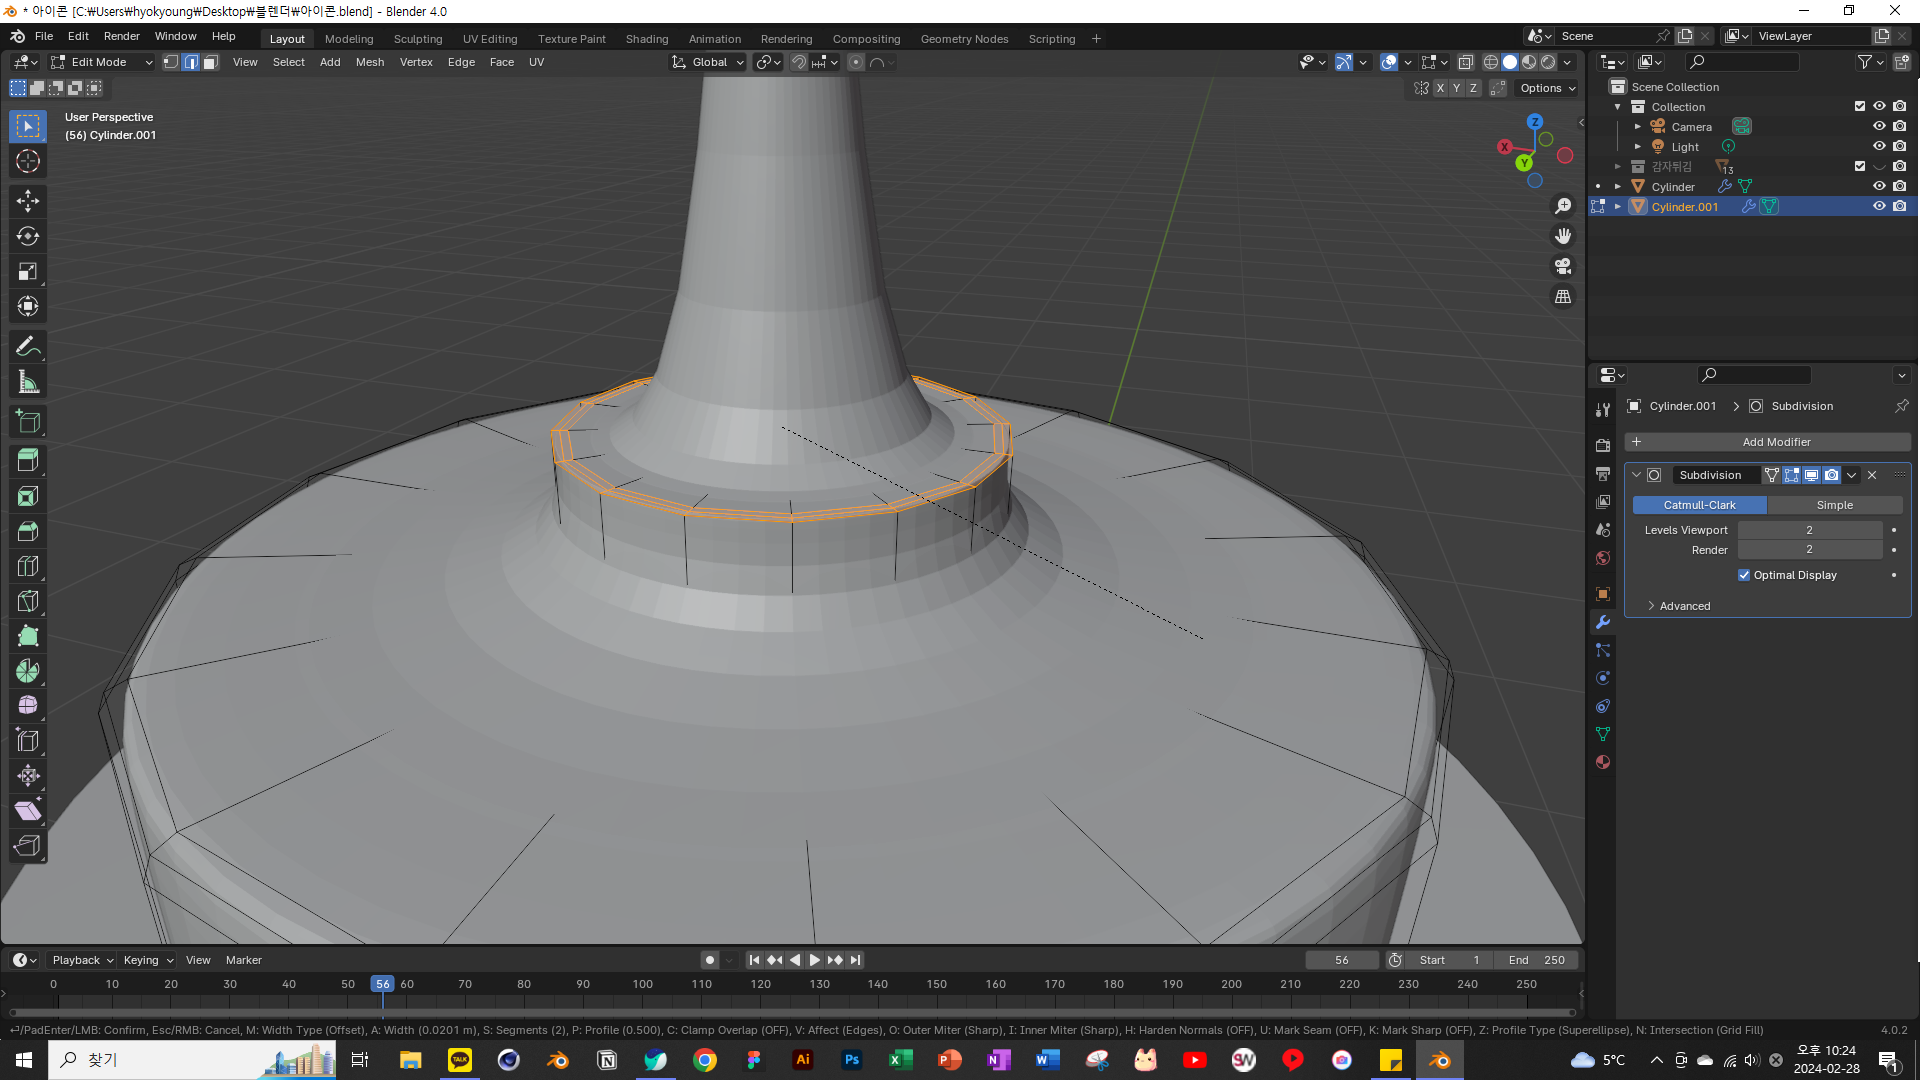1920x1080 pixels.
Task: Switch to the Modeling workspace tab
Action: (x=349, y=39)
